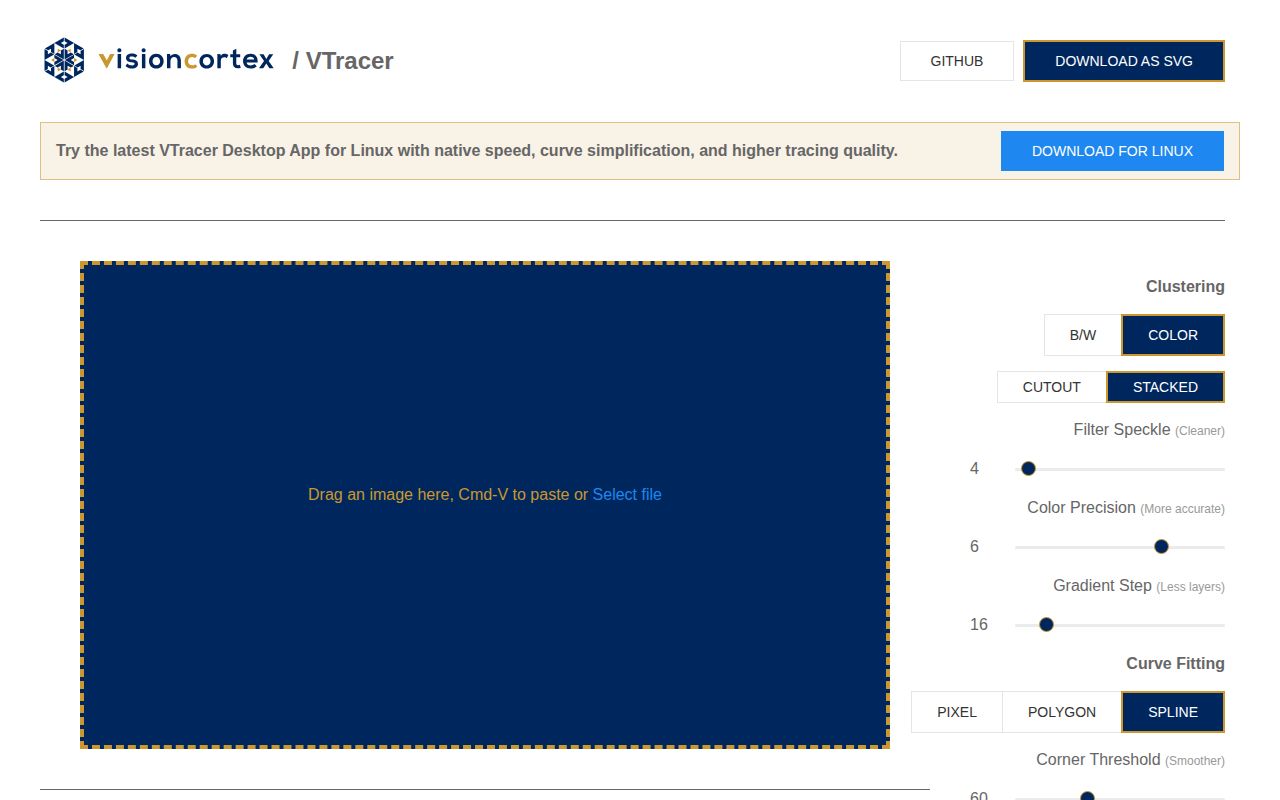Click the Filter Speckle value 4
The width and height of the screenshot is (1280, 800).
(974, 468)
